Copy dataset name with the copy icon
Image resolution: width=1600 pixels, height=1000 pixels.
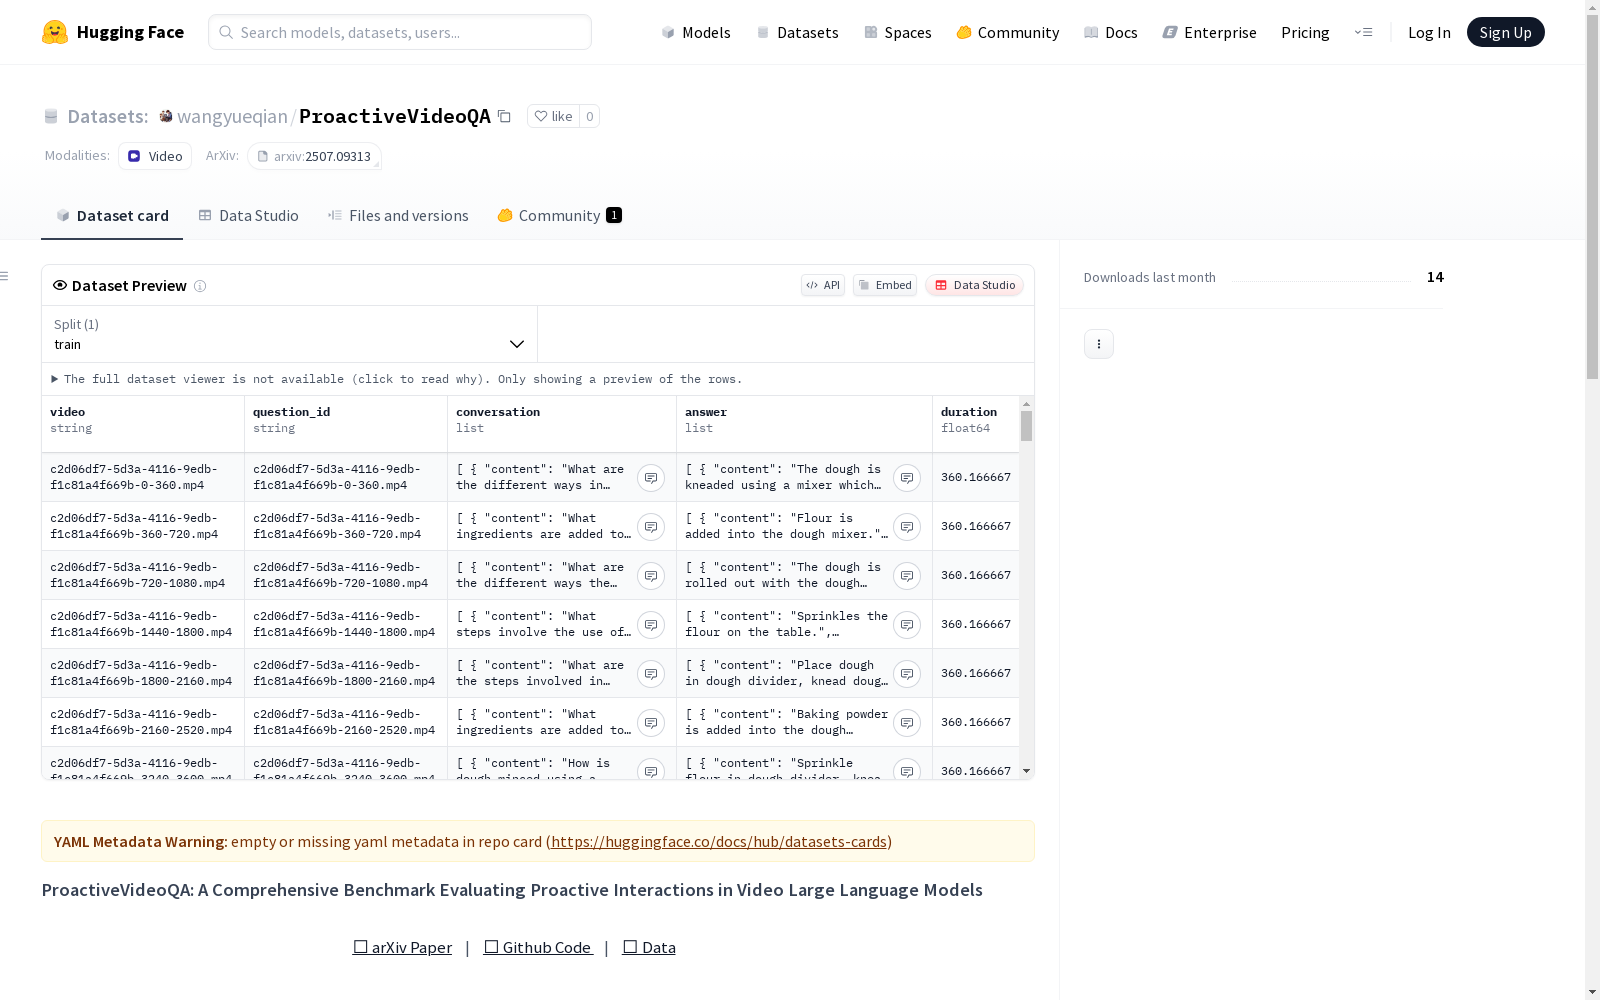click(x=505, y=117)
